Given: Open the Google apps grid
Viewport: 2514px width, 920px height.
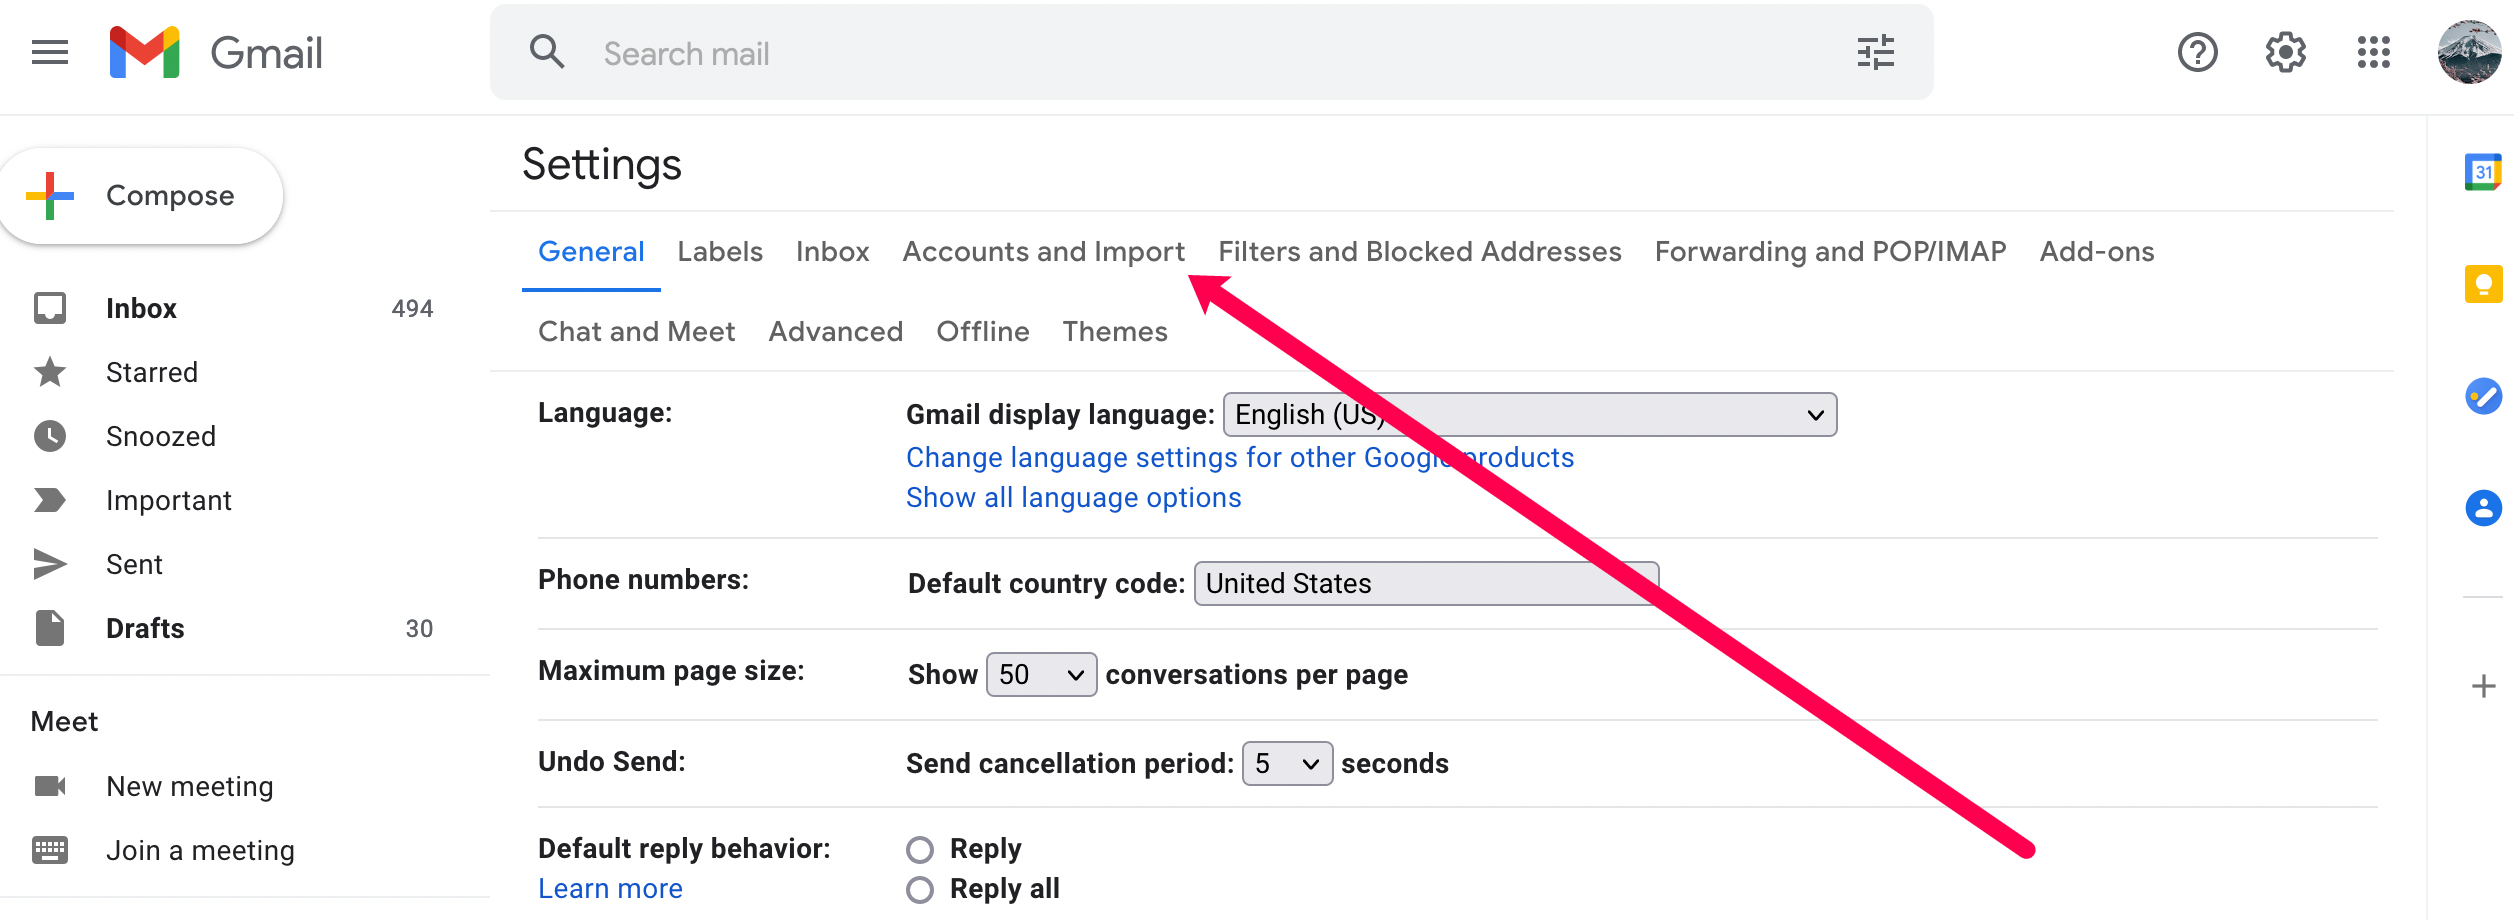Looking at the screenshot, I should click(x=2373, y=53).
